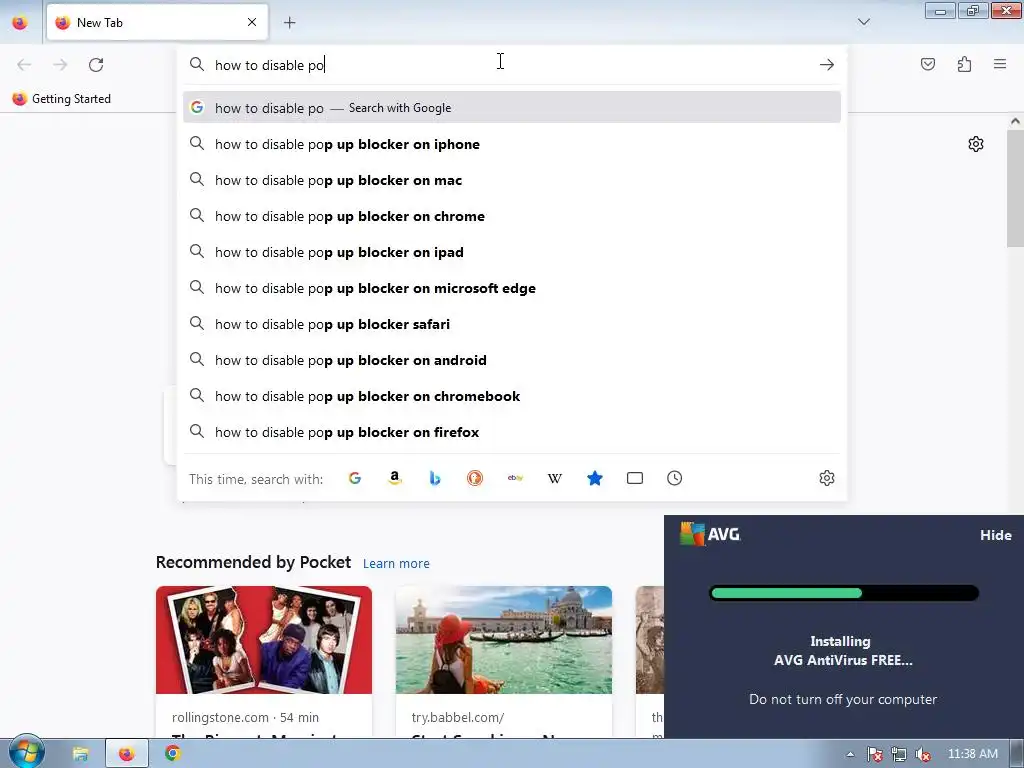Search this time with eBay icon
The width and height of the screenshot is (1024, 768).
[515, 478]
